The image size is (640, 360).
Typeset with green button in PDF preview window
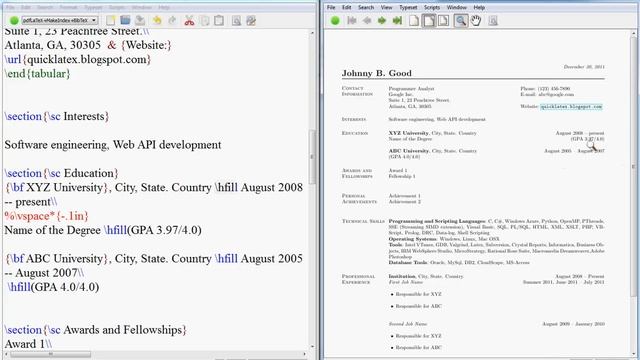335,20
